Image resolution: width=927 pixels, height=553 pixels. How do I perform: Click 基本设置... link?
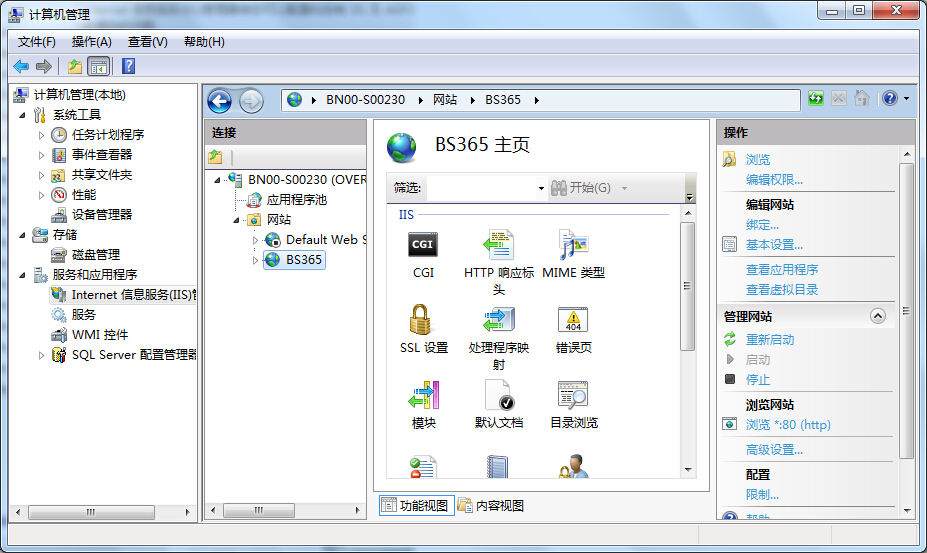pos(774,245)
